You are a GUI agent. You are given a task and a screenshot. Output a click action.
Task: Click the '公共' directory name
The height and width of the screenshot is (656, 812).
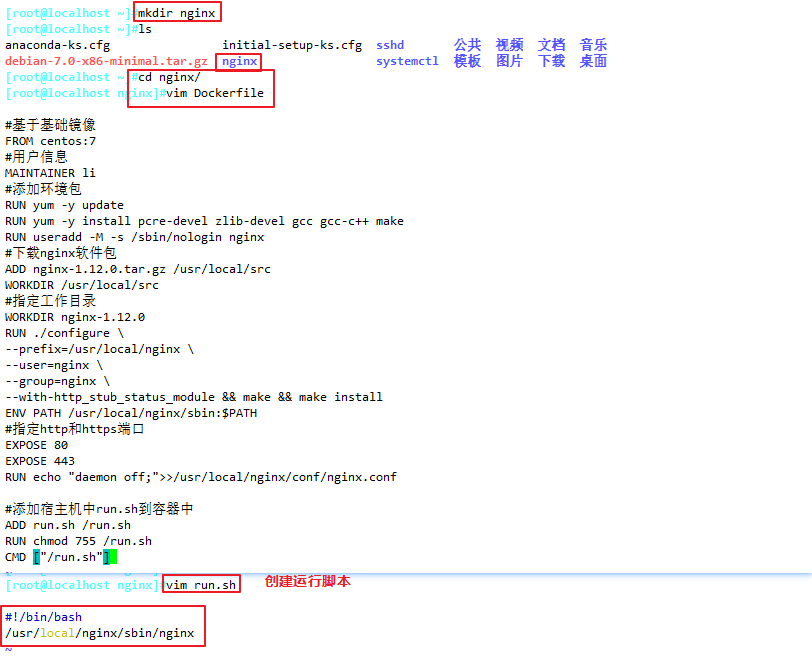[468, 45]
